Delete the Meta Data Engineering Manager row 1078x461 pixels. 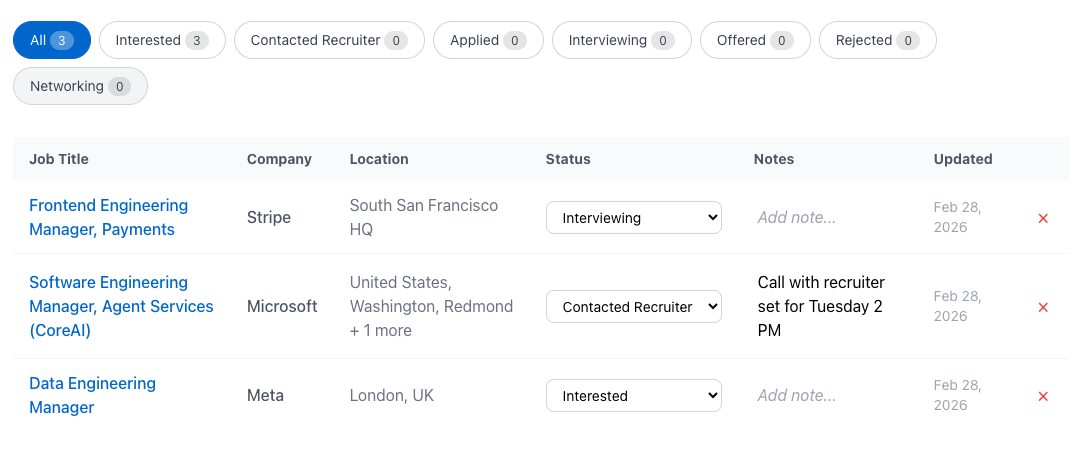[x=1043, y=396]
